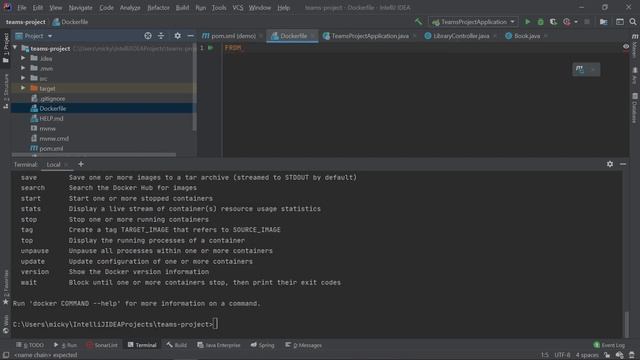Add a new terminal session tab
This screenshot has height=360, width=640.
81,164
